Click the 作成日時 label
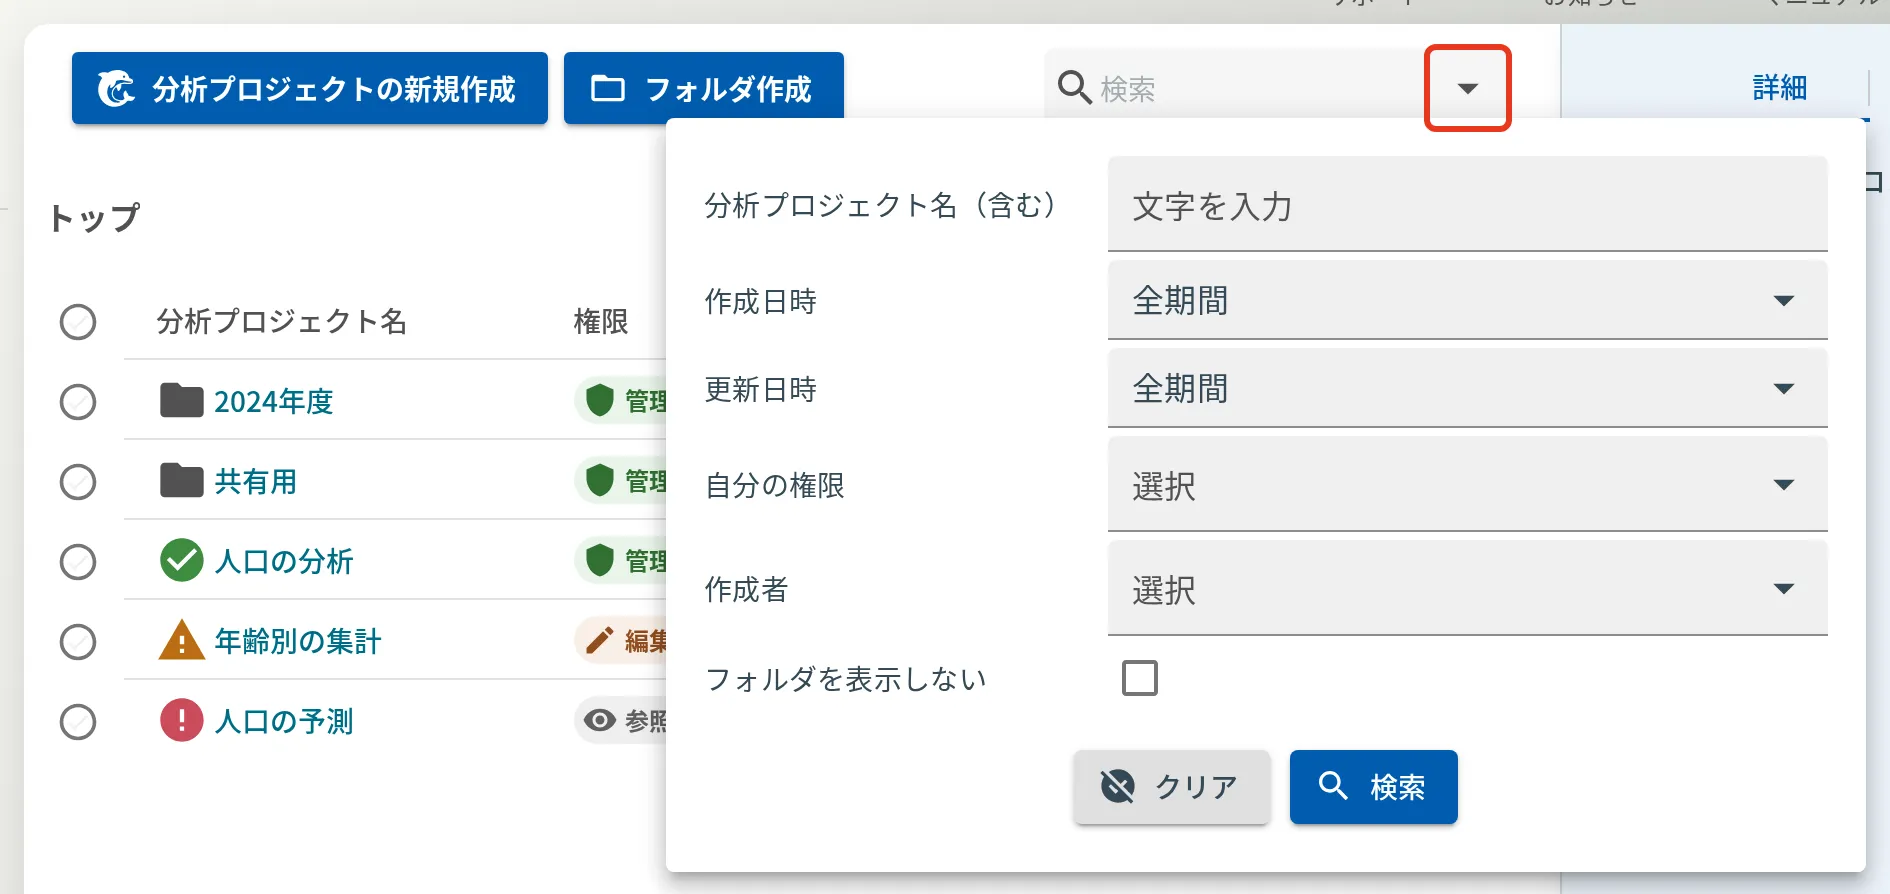 761,301
